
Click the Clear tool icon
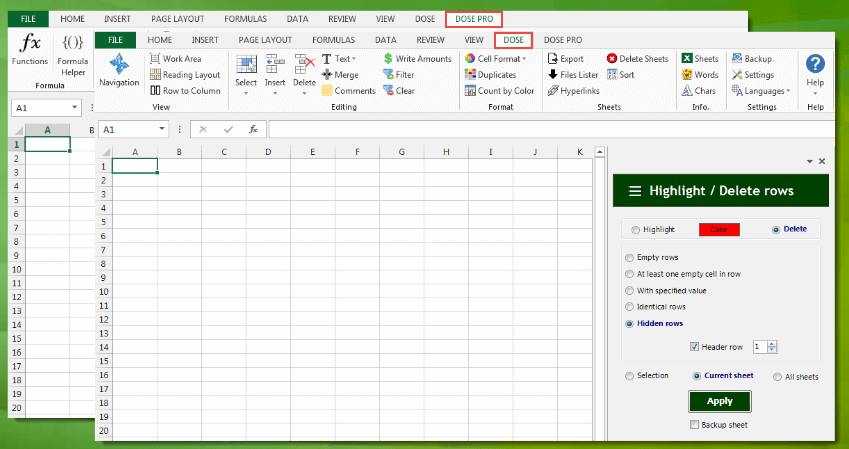[x=388, y=90]
